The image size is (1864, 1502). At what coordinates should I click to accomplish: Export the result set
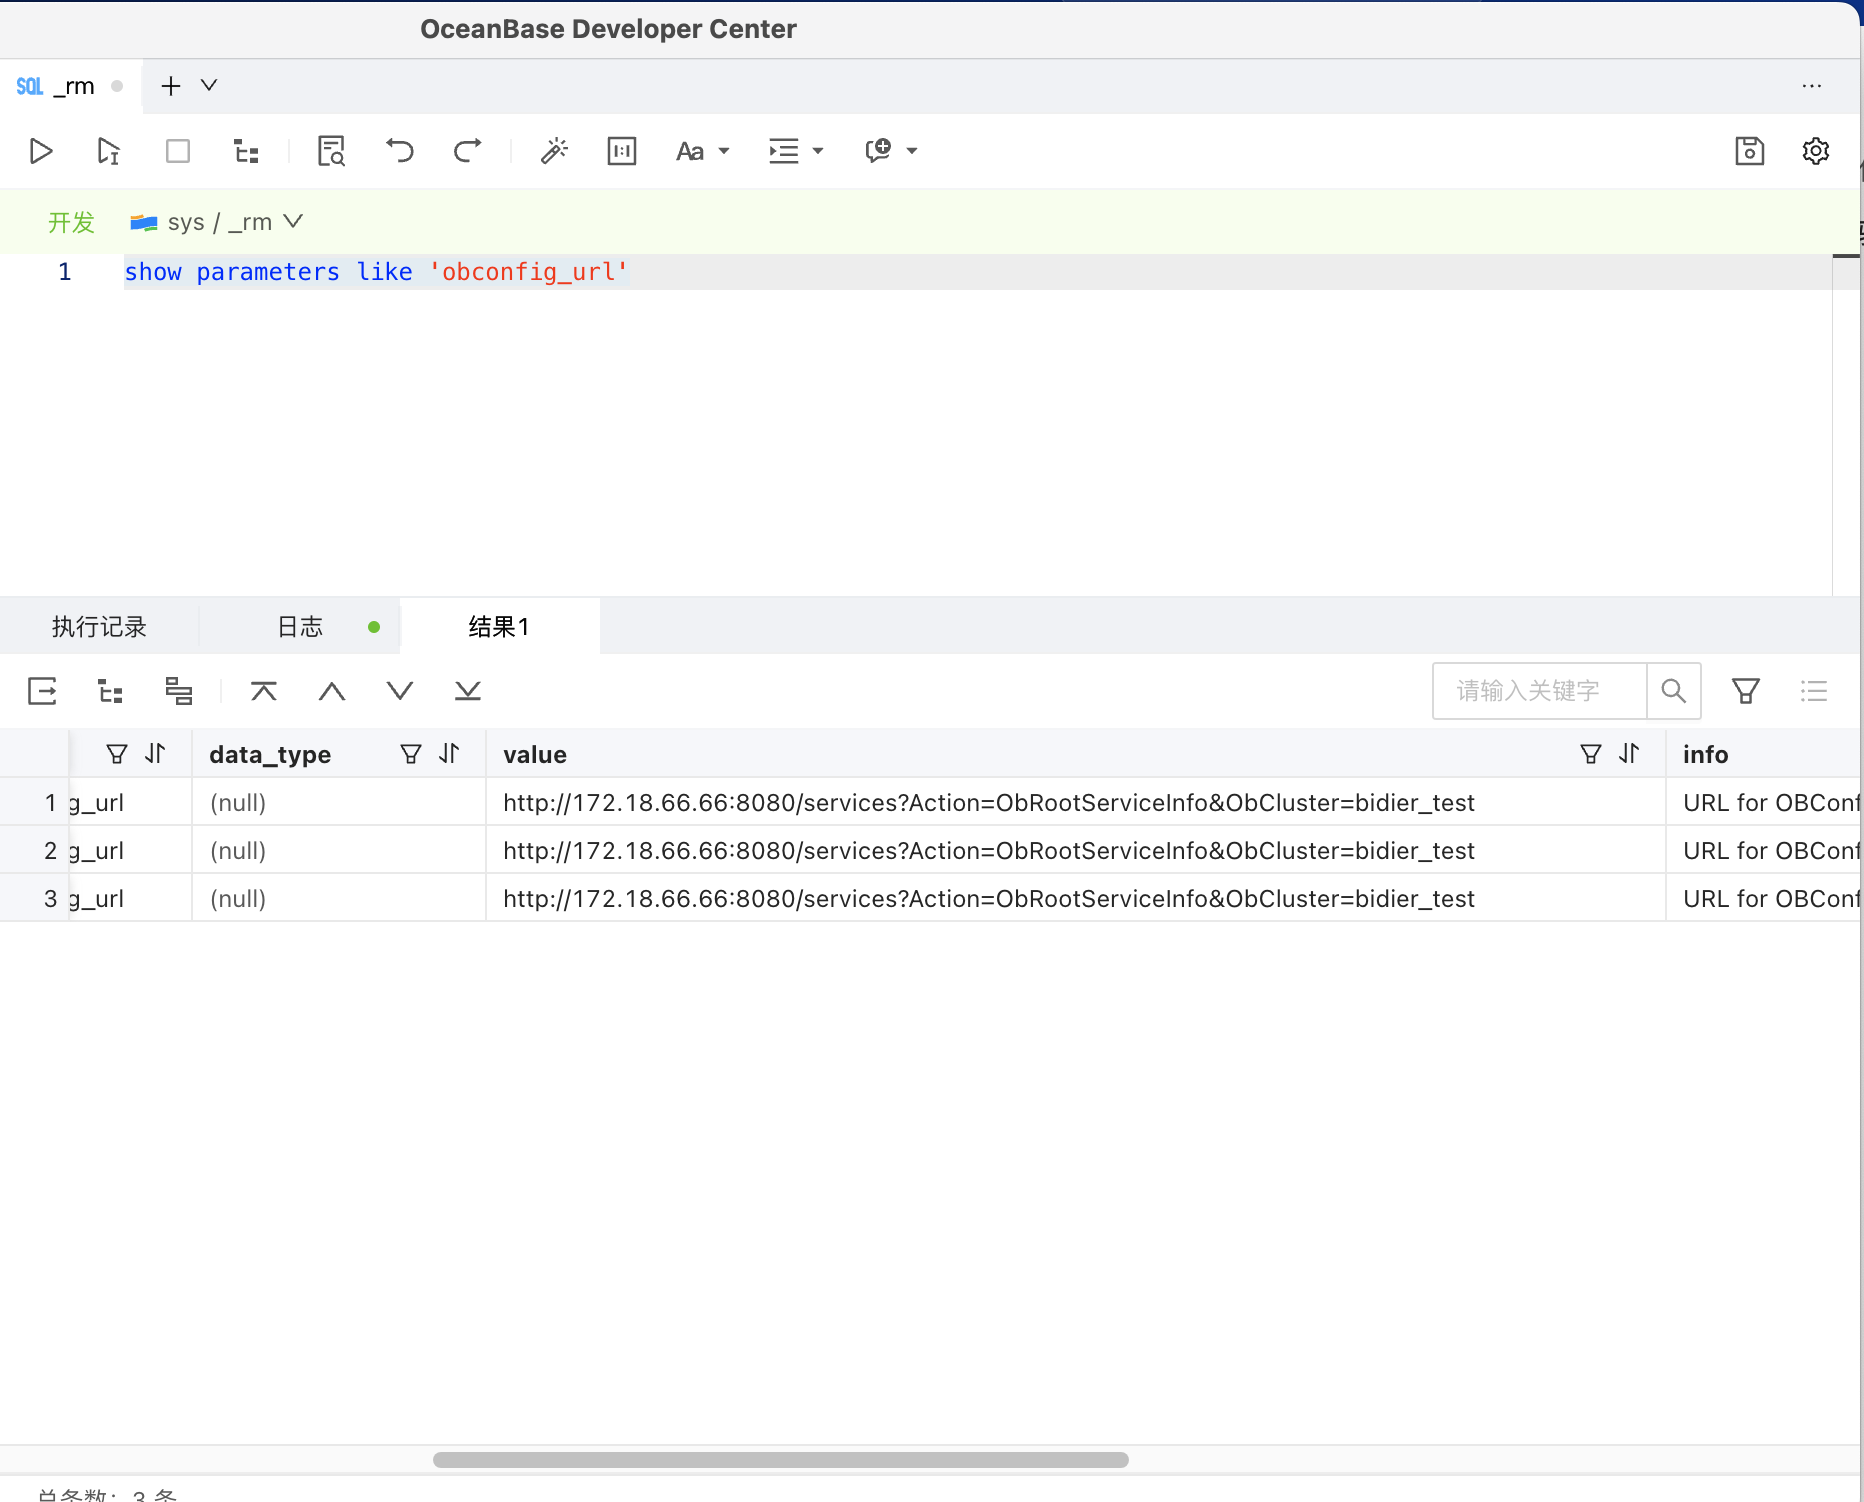pos(42,691)
